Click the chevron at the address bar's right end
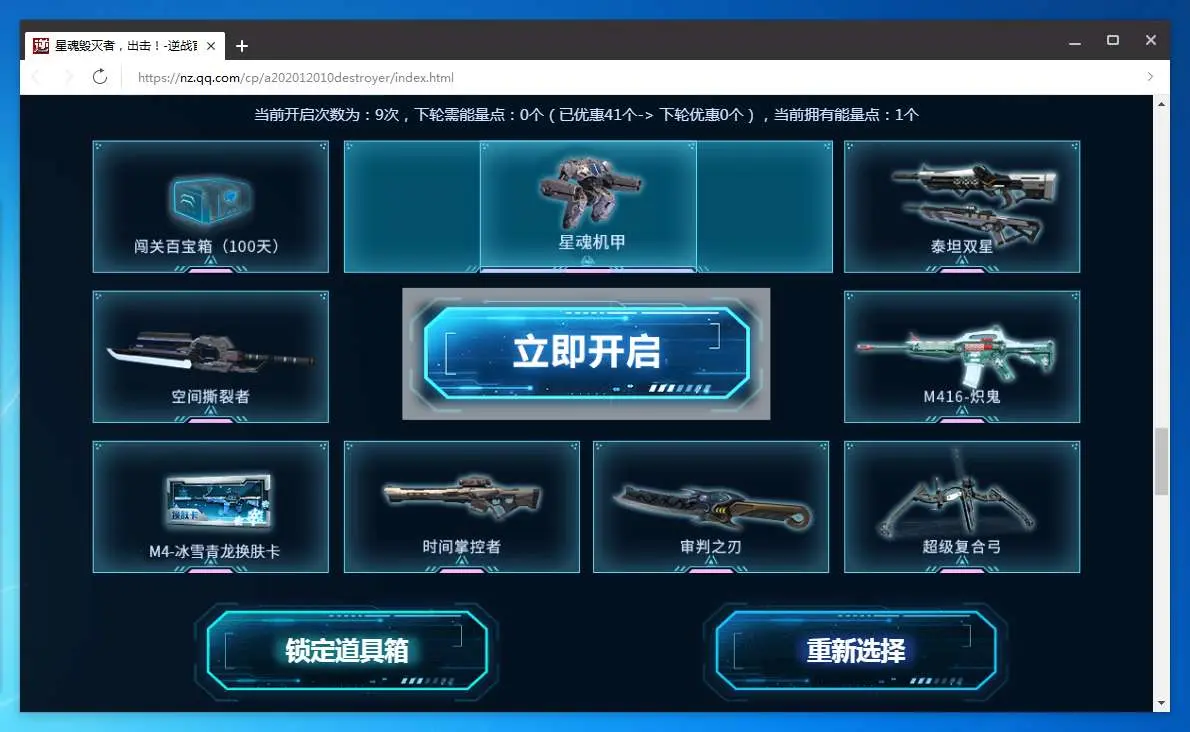 [x=1150, y=77]
